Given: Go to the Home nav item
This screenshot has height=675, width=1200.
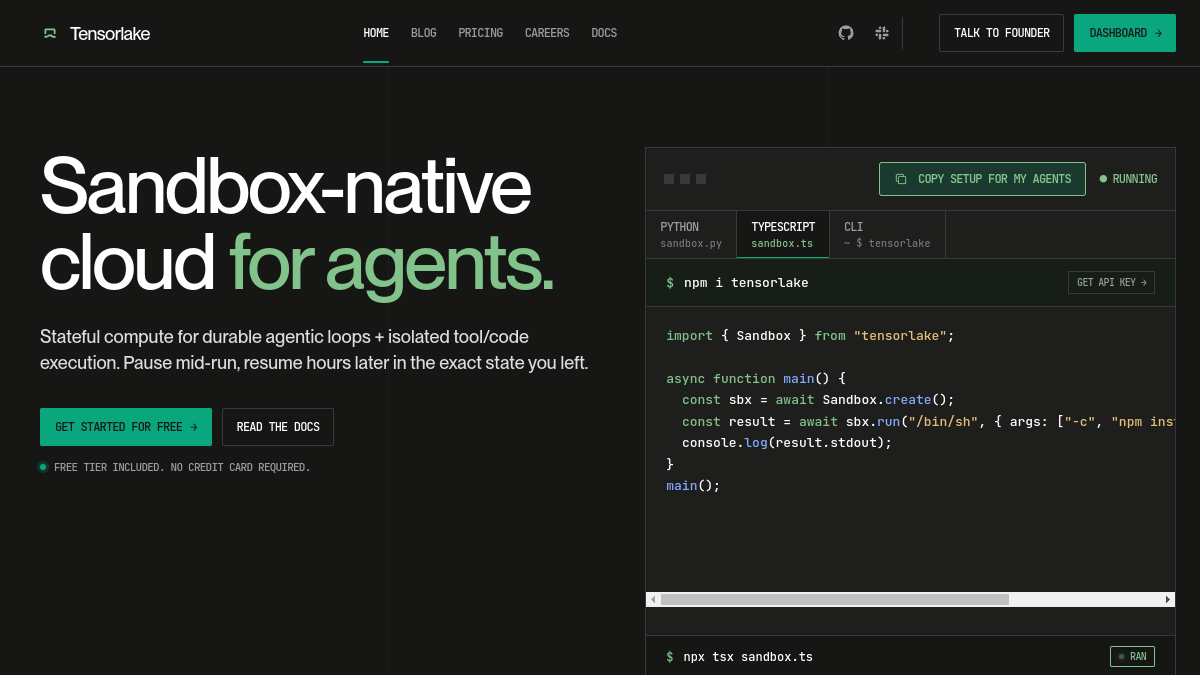Looking at the screenshot, I should (x=376, y=33).
